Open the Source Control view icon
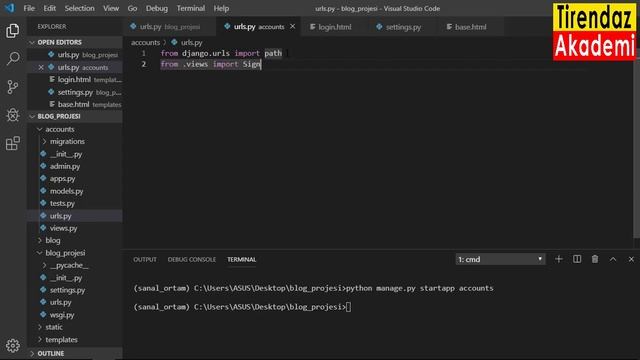 point(13,87)
